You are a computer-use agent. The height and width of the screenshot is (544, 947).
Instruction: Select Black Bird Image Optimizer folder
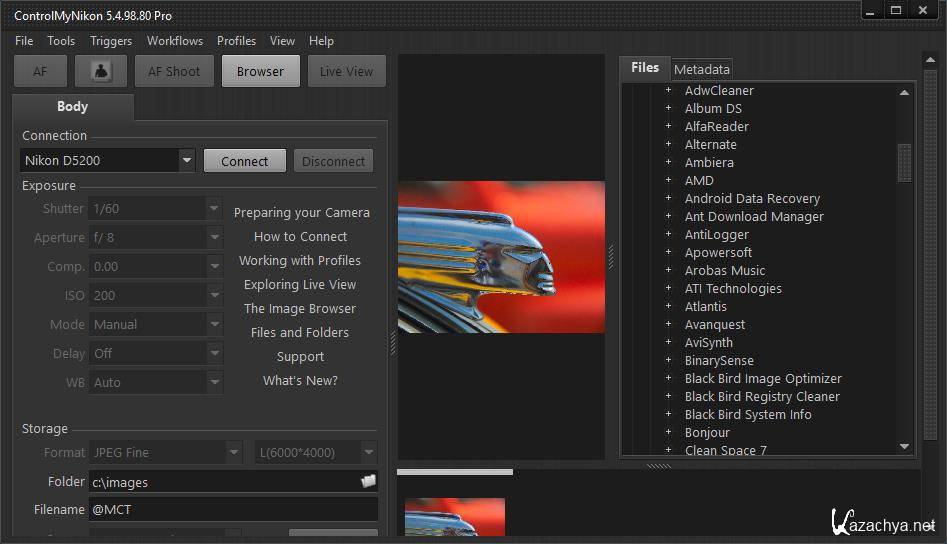[x=763, y=378]
